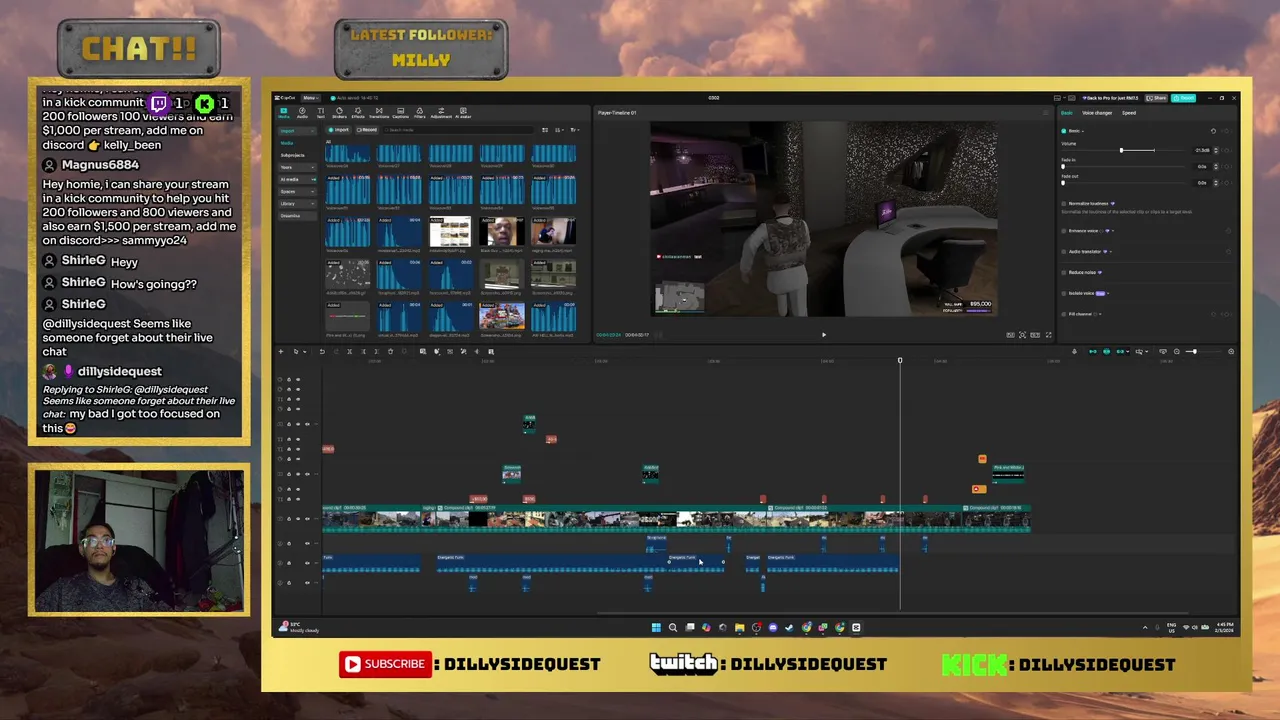Enable Normalize loudness checkbox
Image resolution: width=1280 pixels, height=720 pixels.
[1064, 203]
